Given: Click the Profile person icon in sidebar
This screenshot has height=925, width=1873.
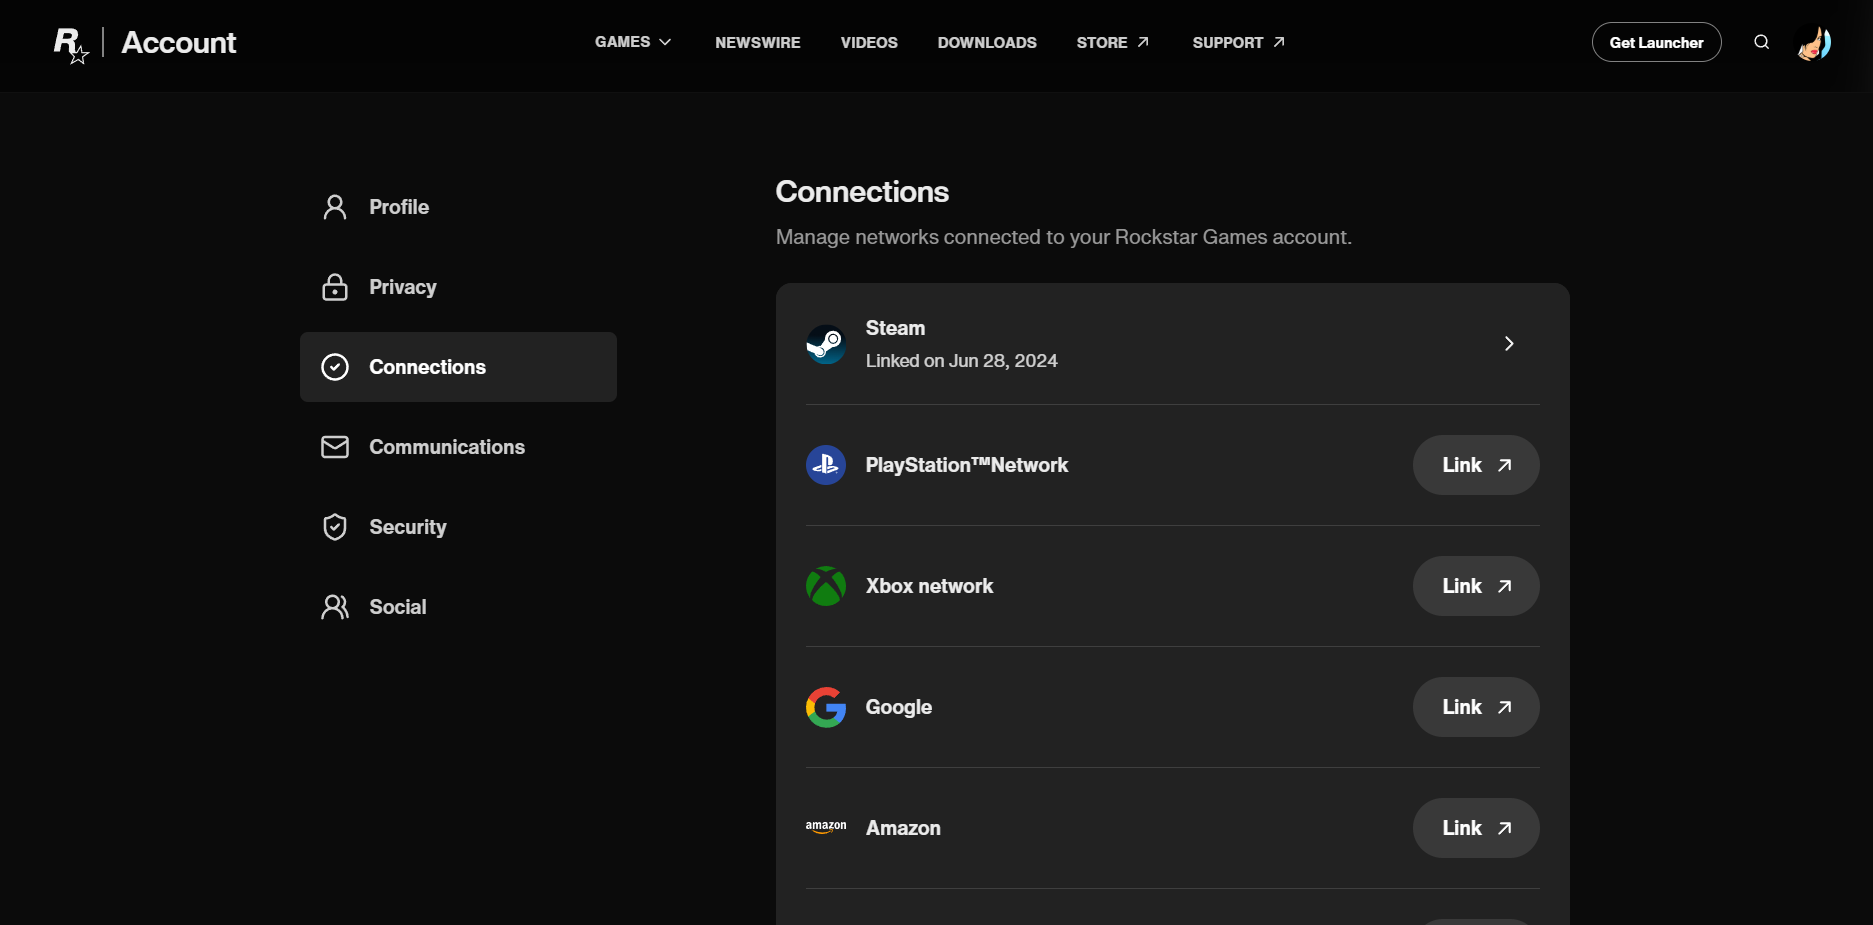Looking at the screenshot, I should [335, 207].
